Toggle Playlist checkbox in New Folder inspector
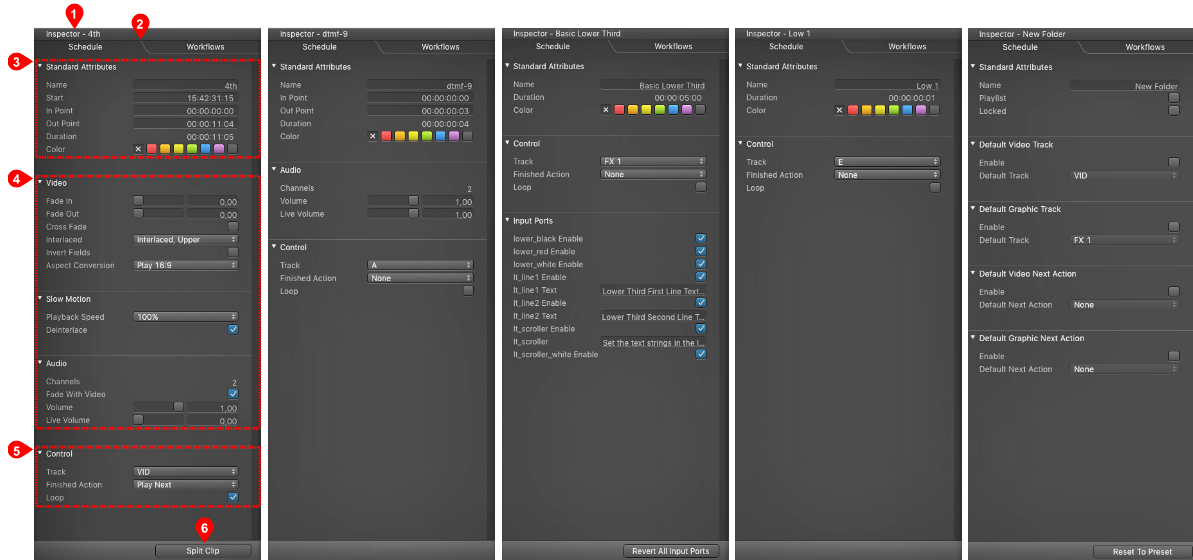This screenshot has width=1193, height=560. (x=1173, y=98)
